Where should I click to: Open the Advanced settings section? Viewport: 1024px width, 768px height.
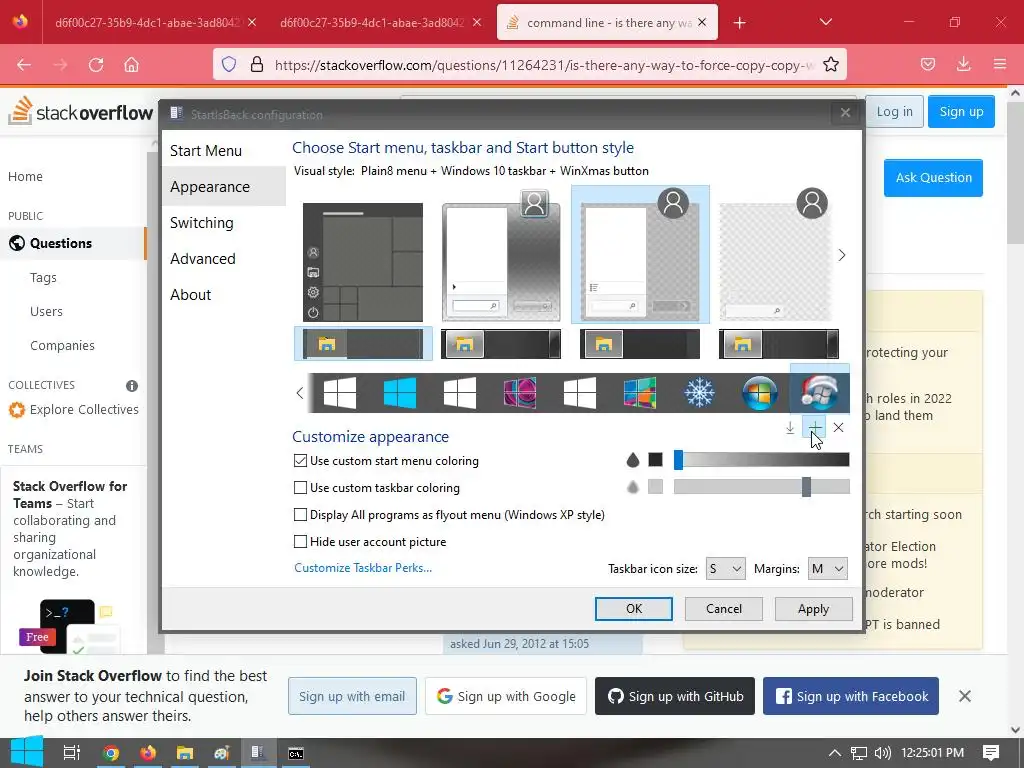[202, 258]
